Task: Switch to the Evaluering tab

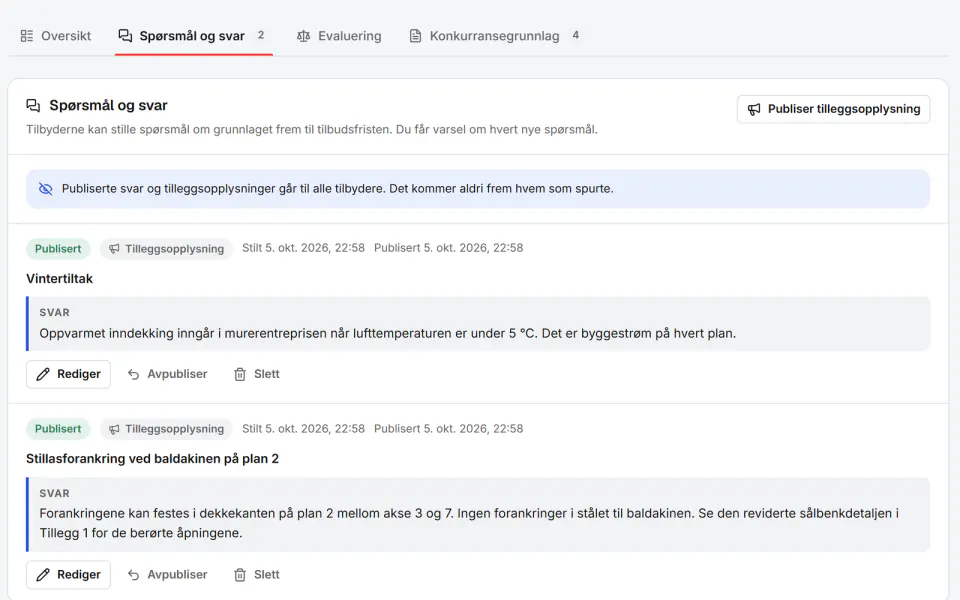Action: click(339, 36)
